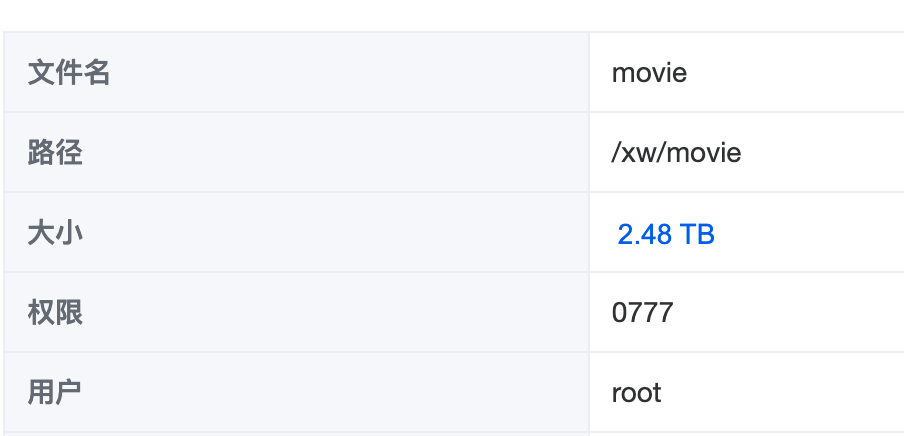Click the 权限 label cell
904x436 pixels.
tap(296, 312)
